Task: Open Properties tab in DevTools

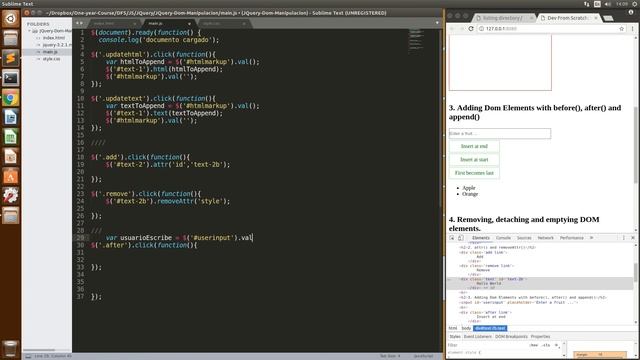Action: point(540,337)
